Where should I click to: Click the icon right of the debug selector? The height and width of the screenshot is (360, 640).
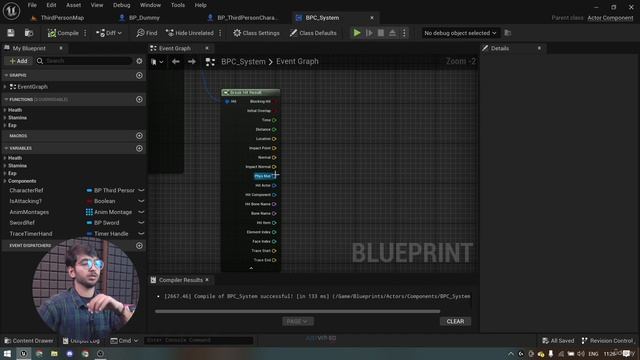508,33
